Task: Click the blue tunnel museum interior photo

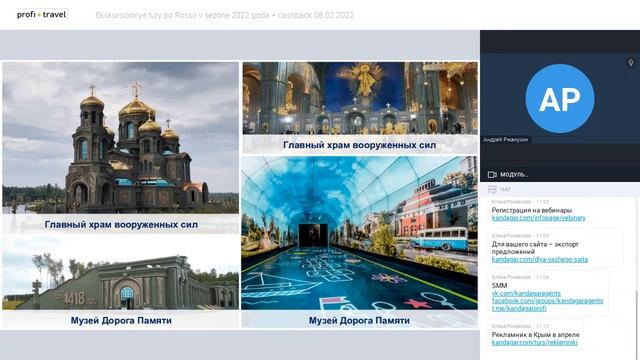Action: [x=359, y=233]
